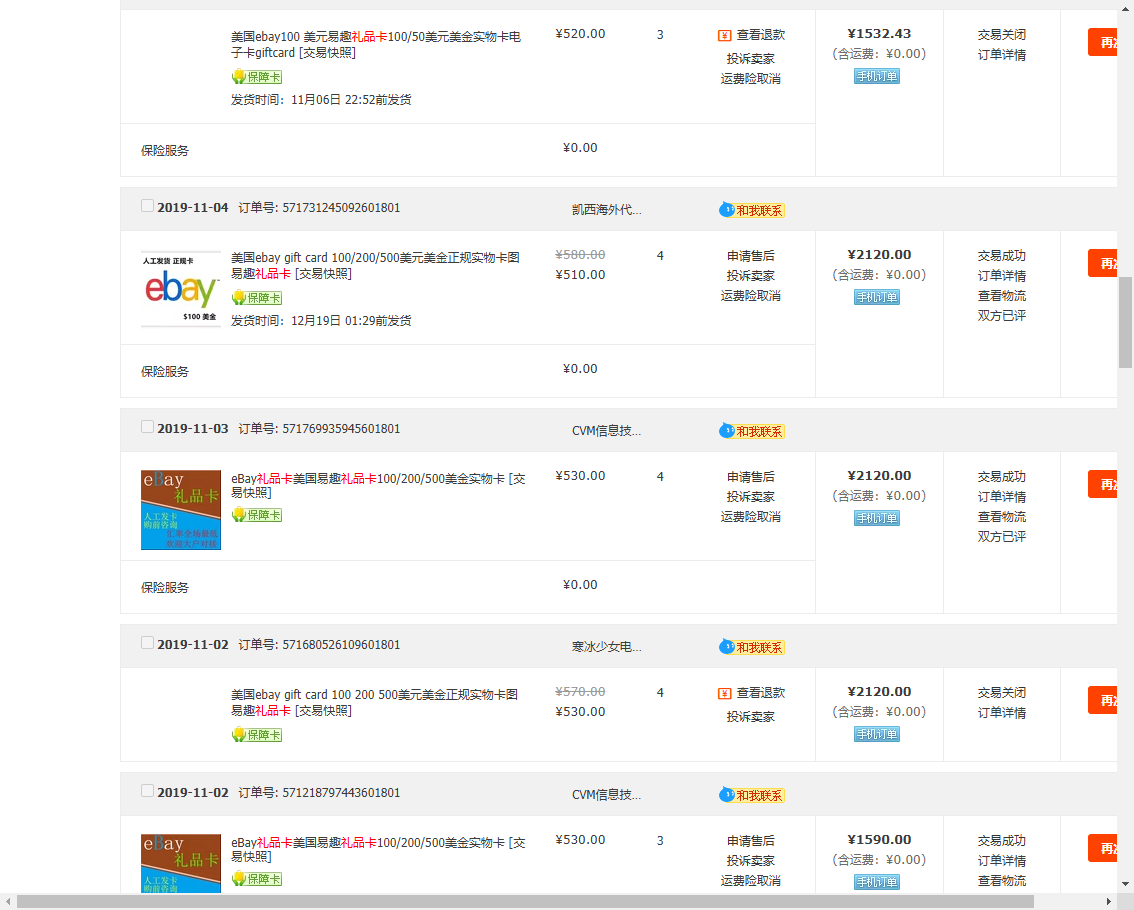This screenshot has height=910, width=1134.
Task: Click the scroll-right arrow of horizontal scrollbar
Action: (x=1109, y=901)
